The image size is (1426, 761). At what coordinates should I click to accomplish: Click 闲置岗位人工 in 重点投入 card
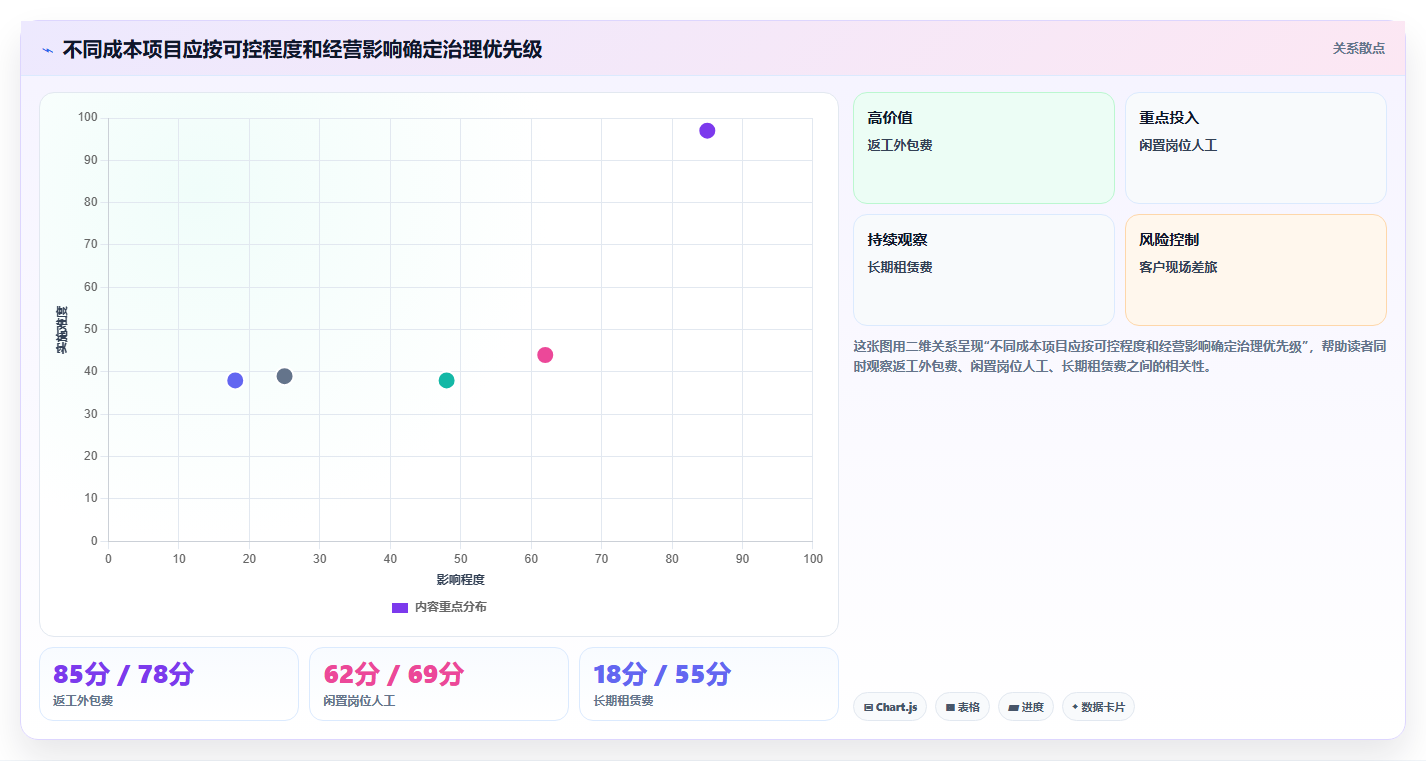(x=1178, y=145)
